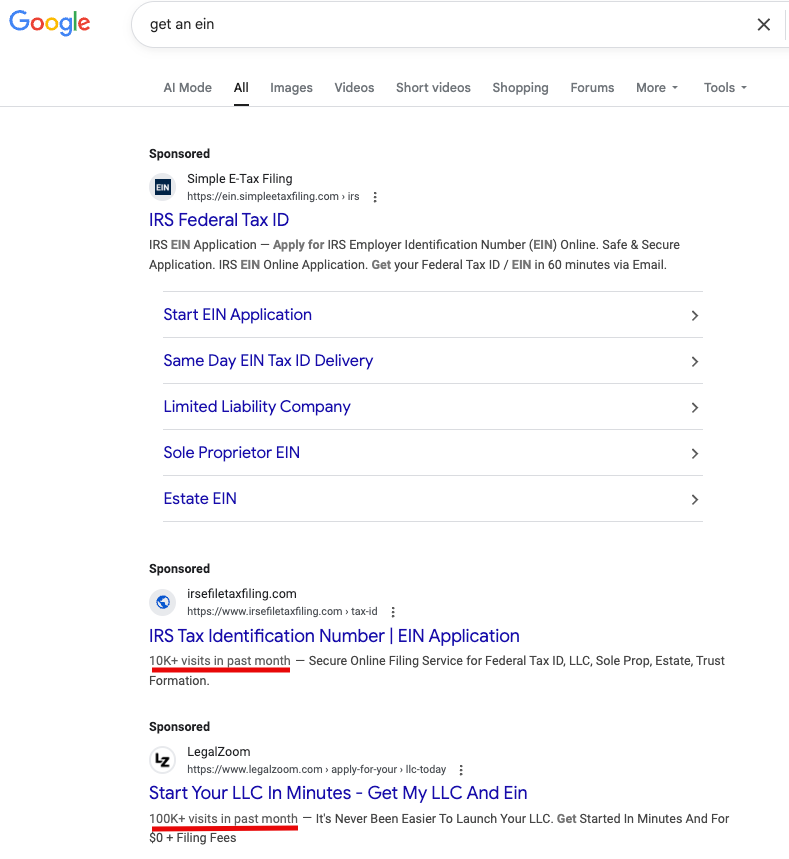Screen dimensions: 789x859
Task: Expand the Start EIN Application chevron
Action: 695,316
